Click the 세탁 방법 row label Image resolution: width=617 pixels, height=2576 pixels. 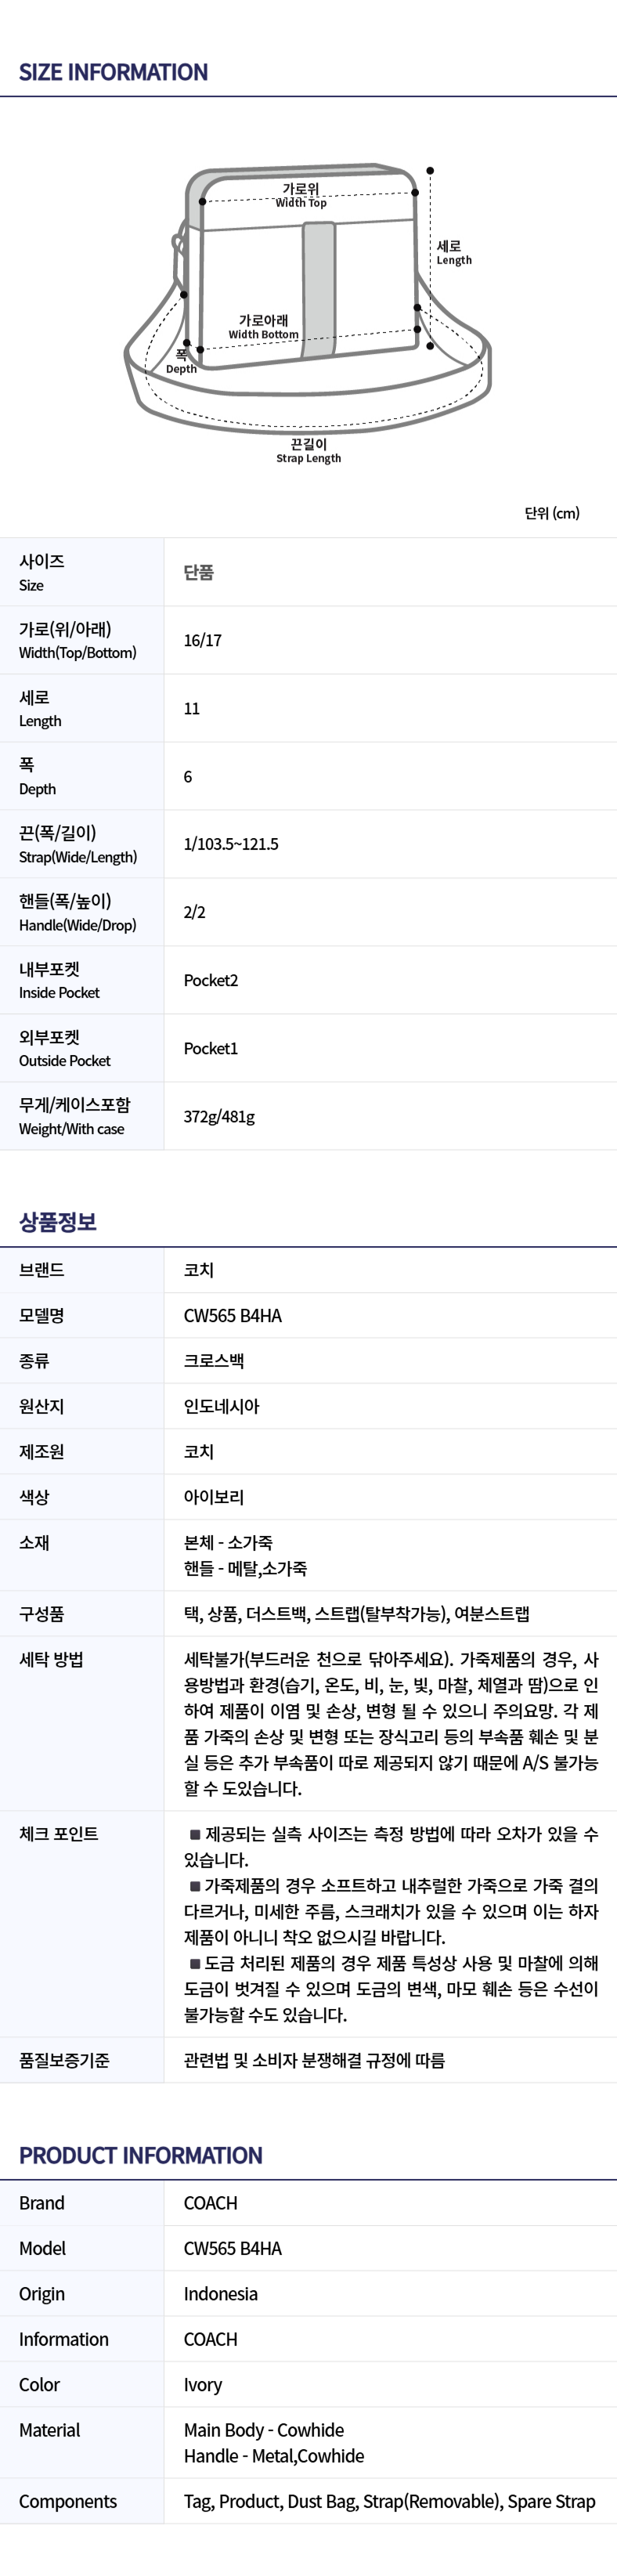click(51, 1659)
